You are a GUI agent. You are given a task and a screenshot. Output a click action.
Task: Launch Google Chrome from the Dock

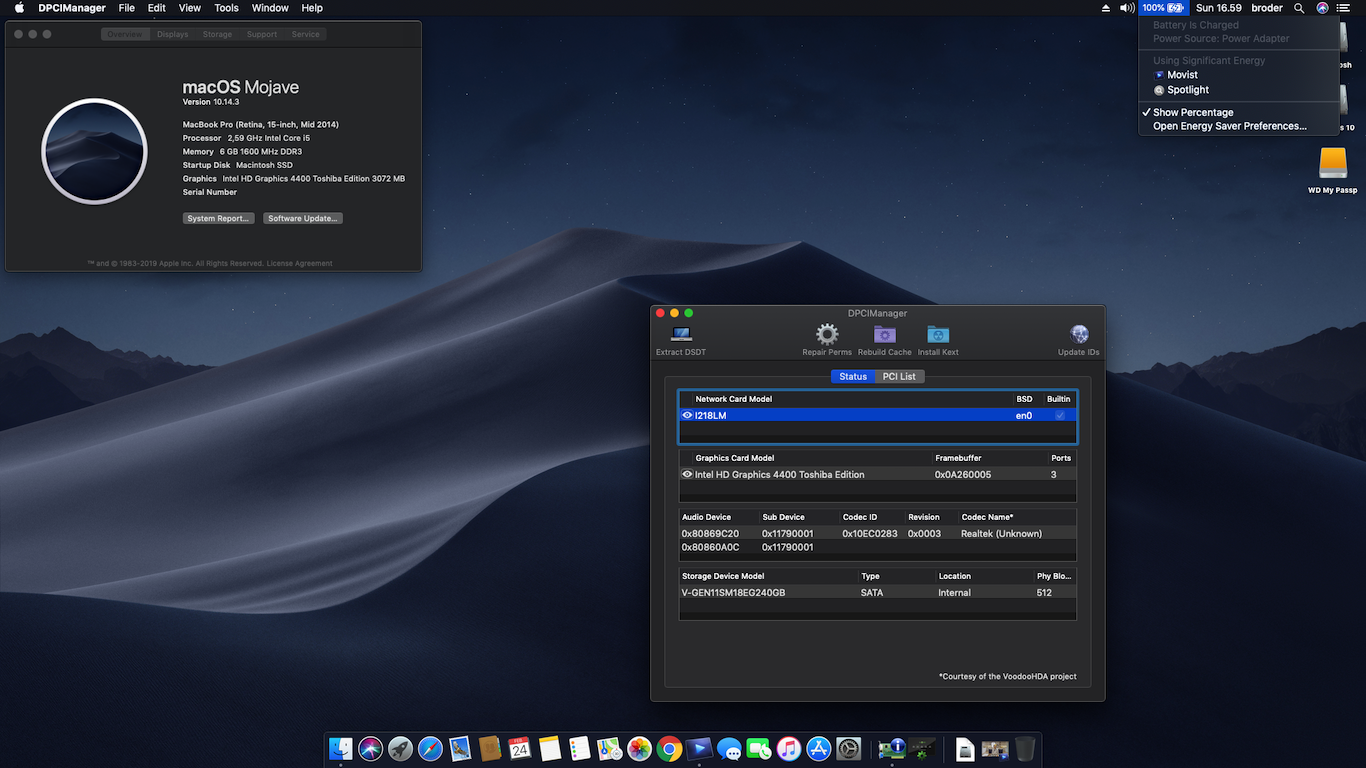point(669,748)
